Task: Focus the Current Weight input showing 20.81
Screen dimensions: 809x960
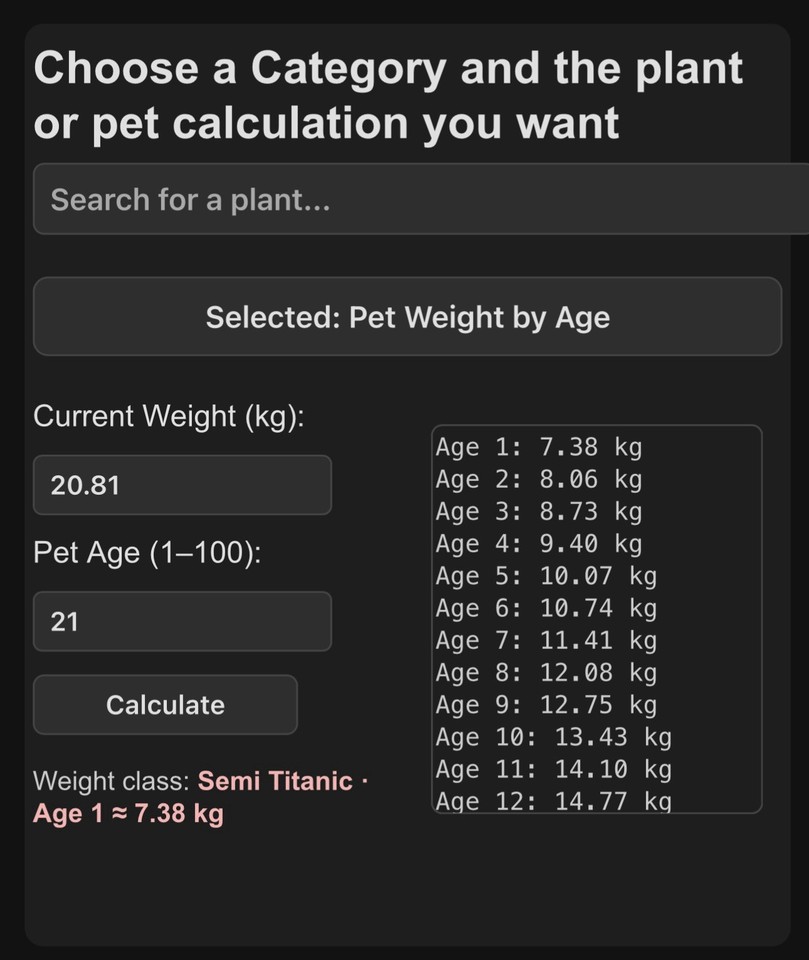Action: click(x=182, y=486)
